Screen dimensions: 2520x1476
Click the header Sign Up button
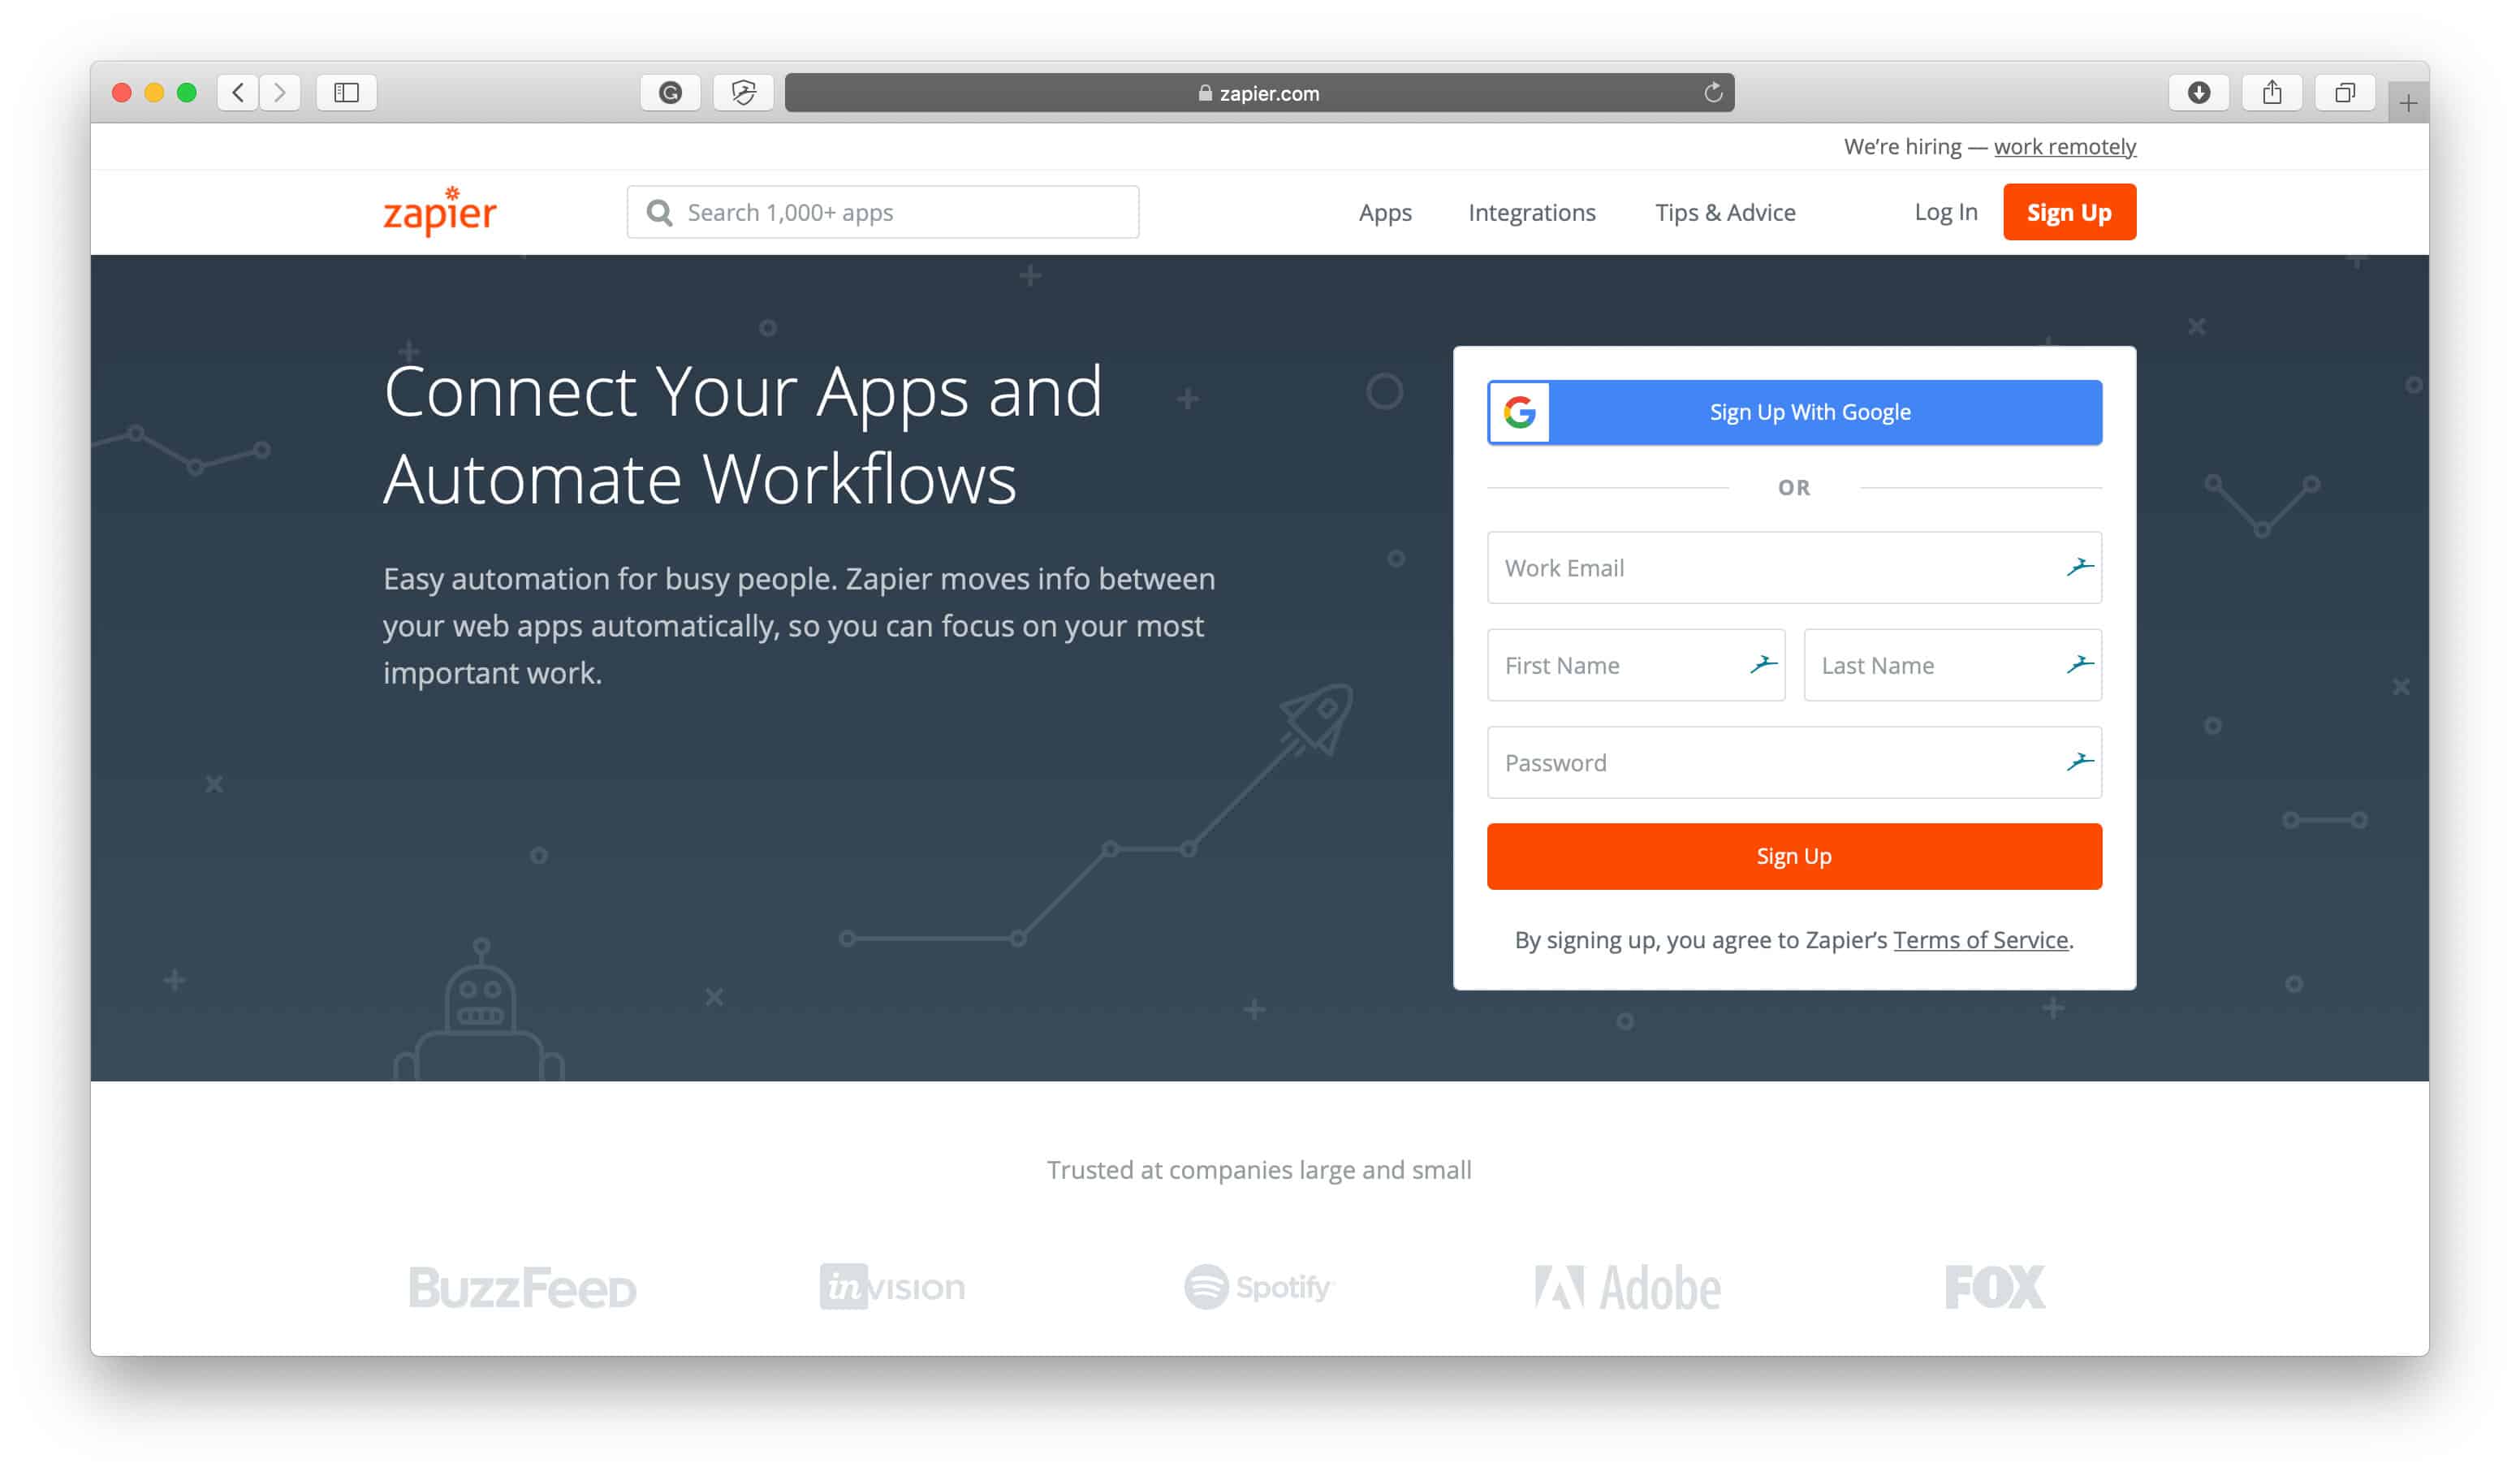2069,212
